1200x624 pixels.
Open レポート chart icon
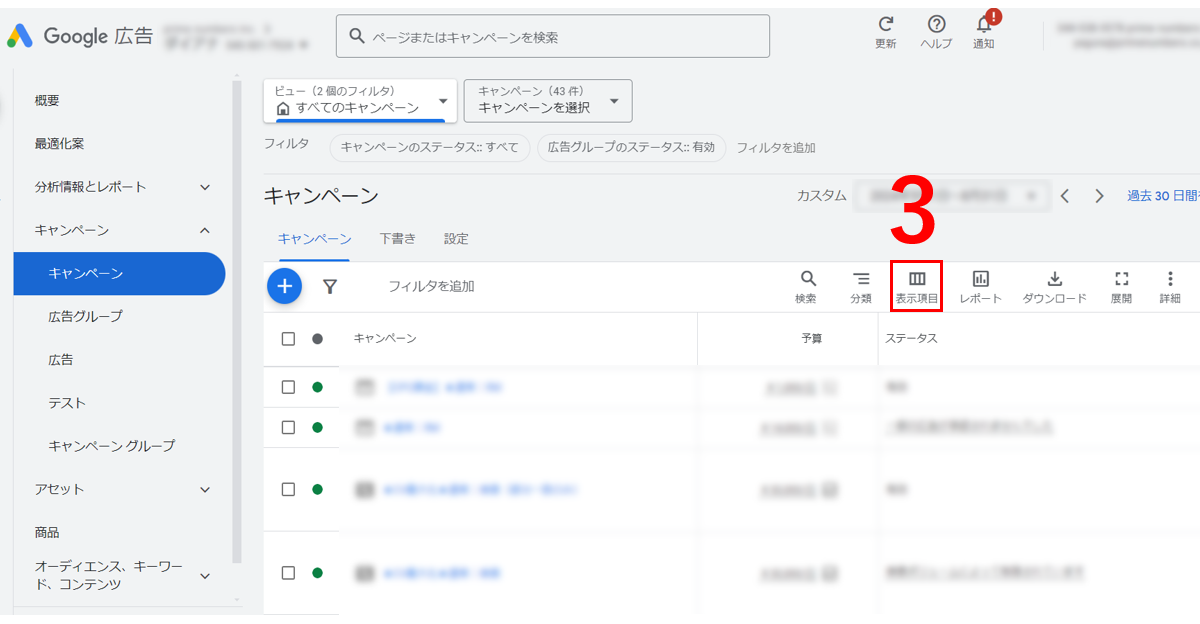(981, 287)
